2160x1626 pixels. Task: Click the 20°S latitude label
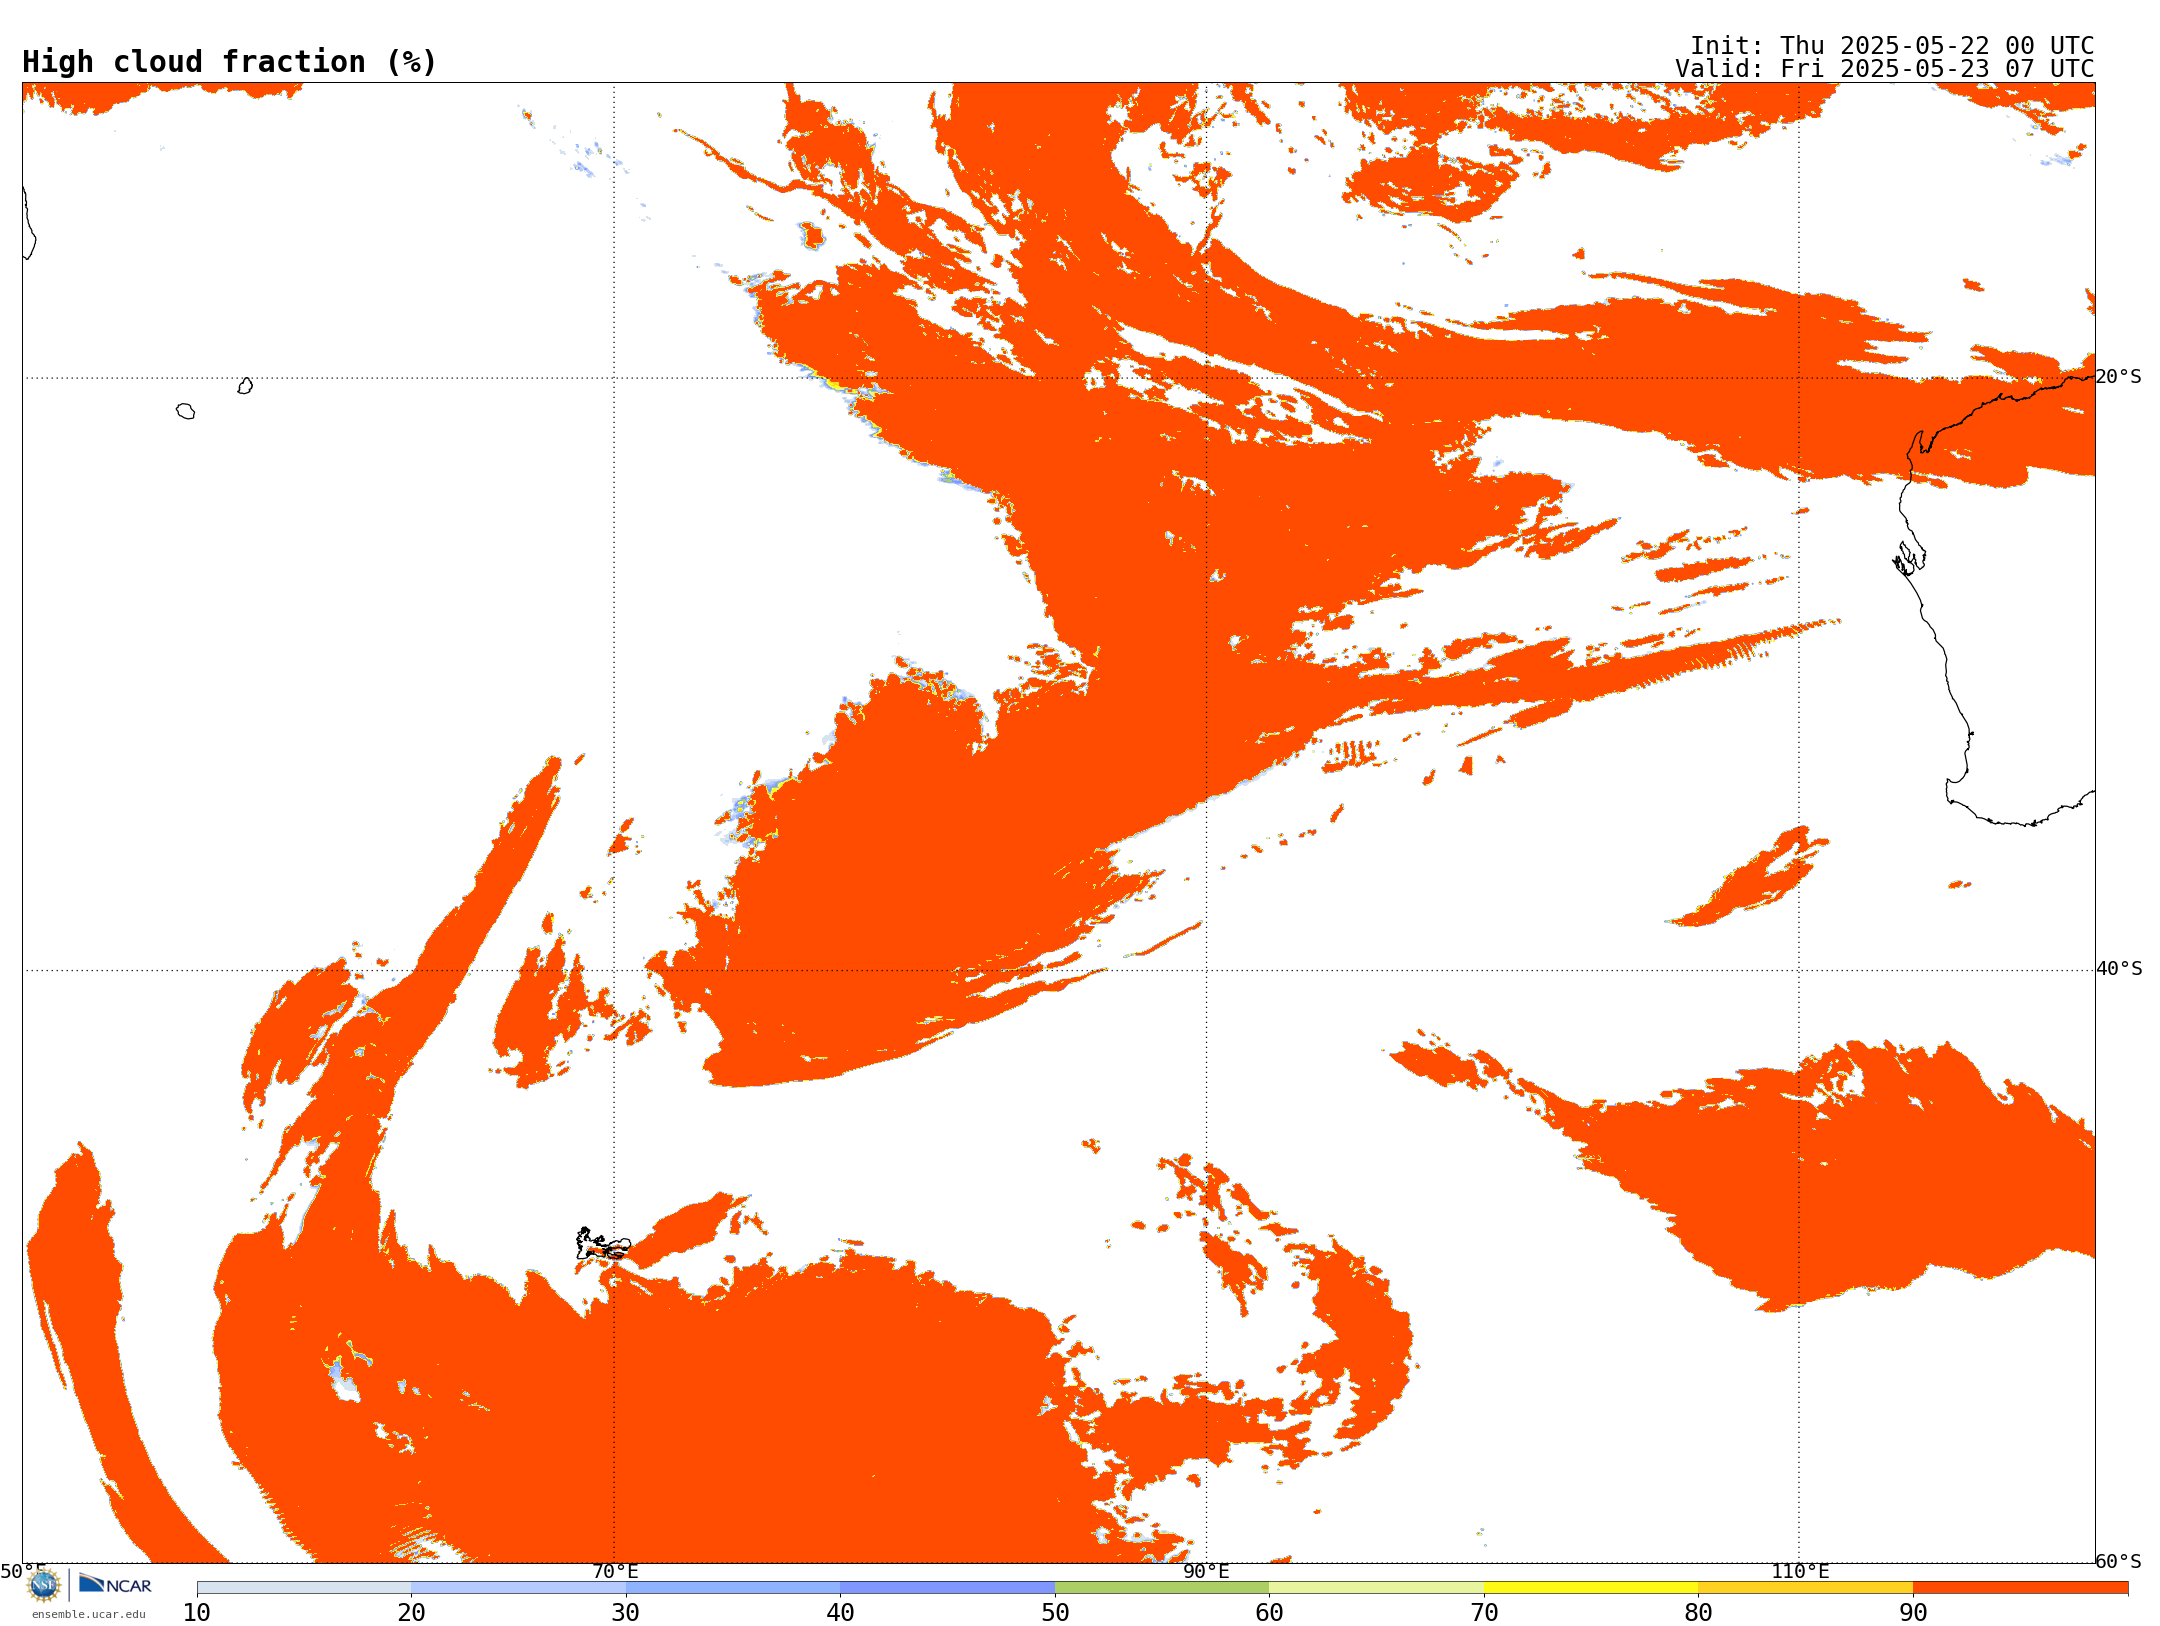(2118, 377)
